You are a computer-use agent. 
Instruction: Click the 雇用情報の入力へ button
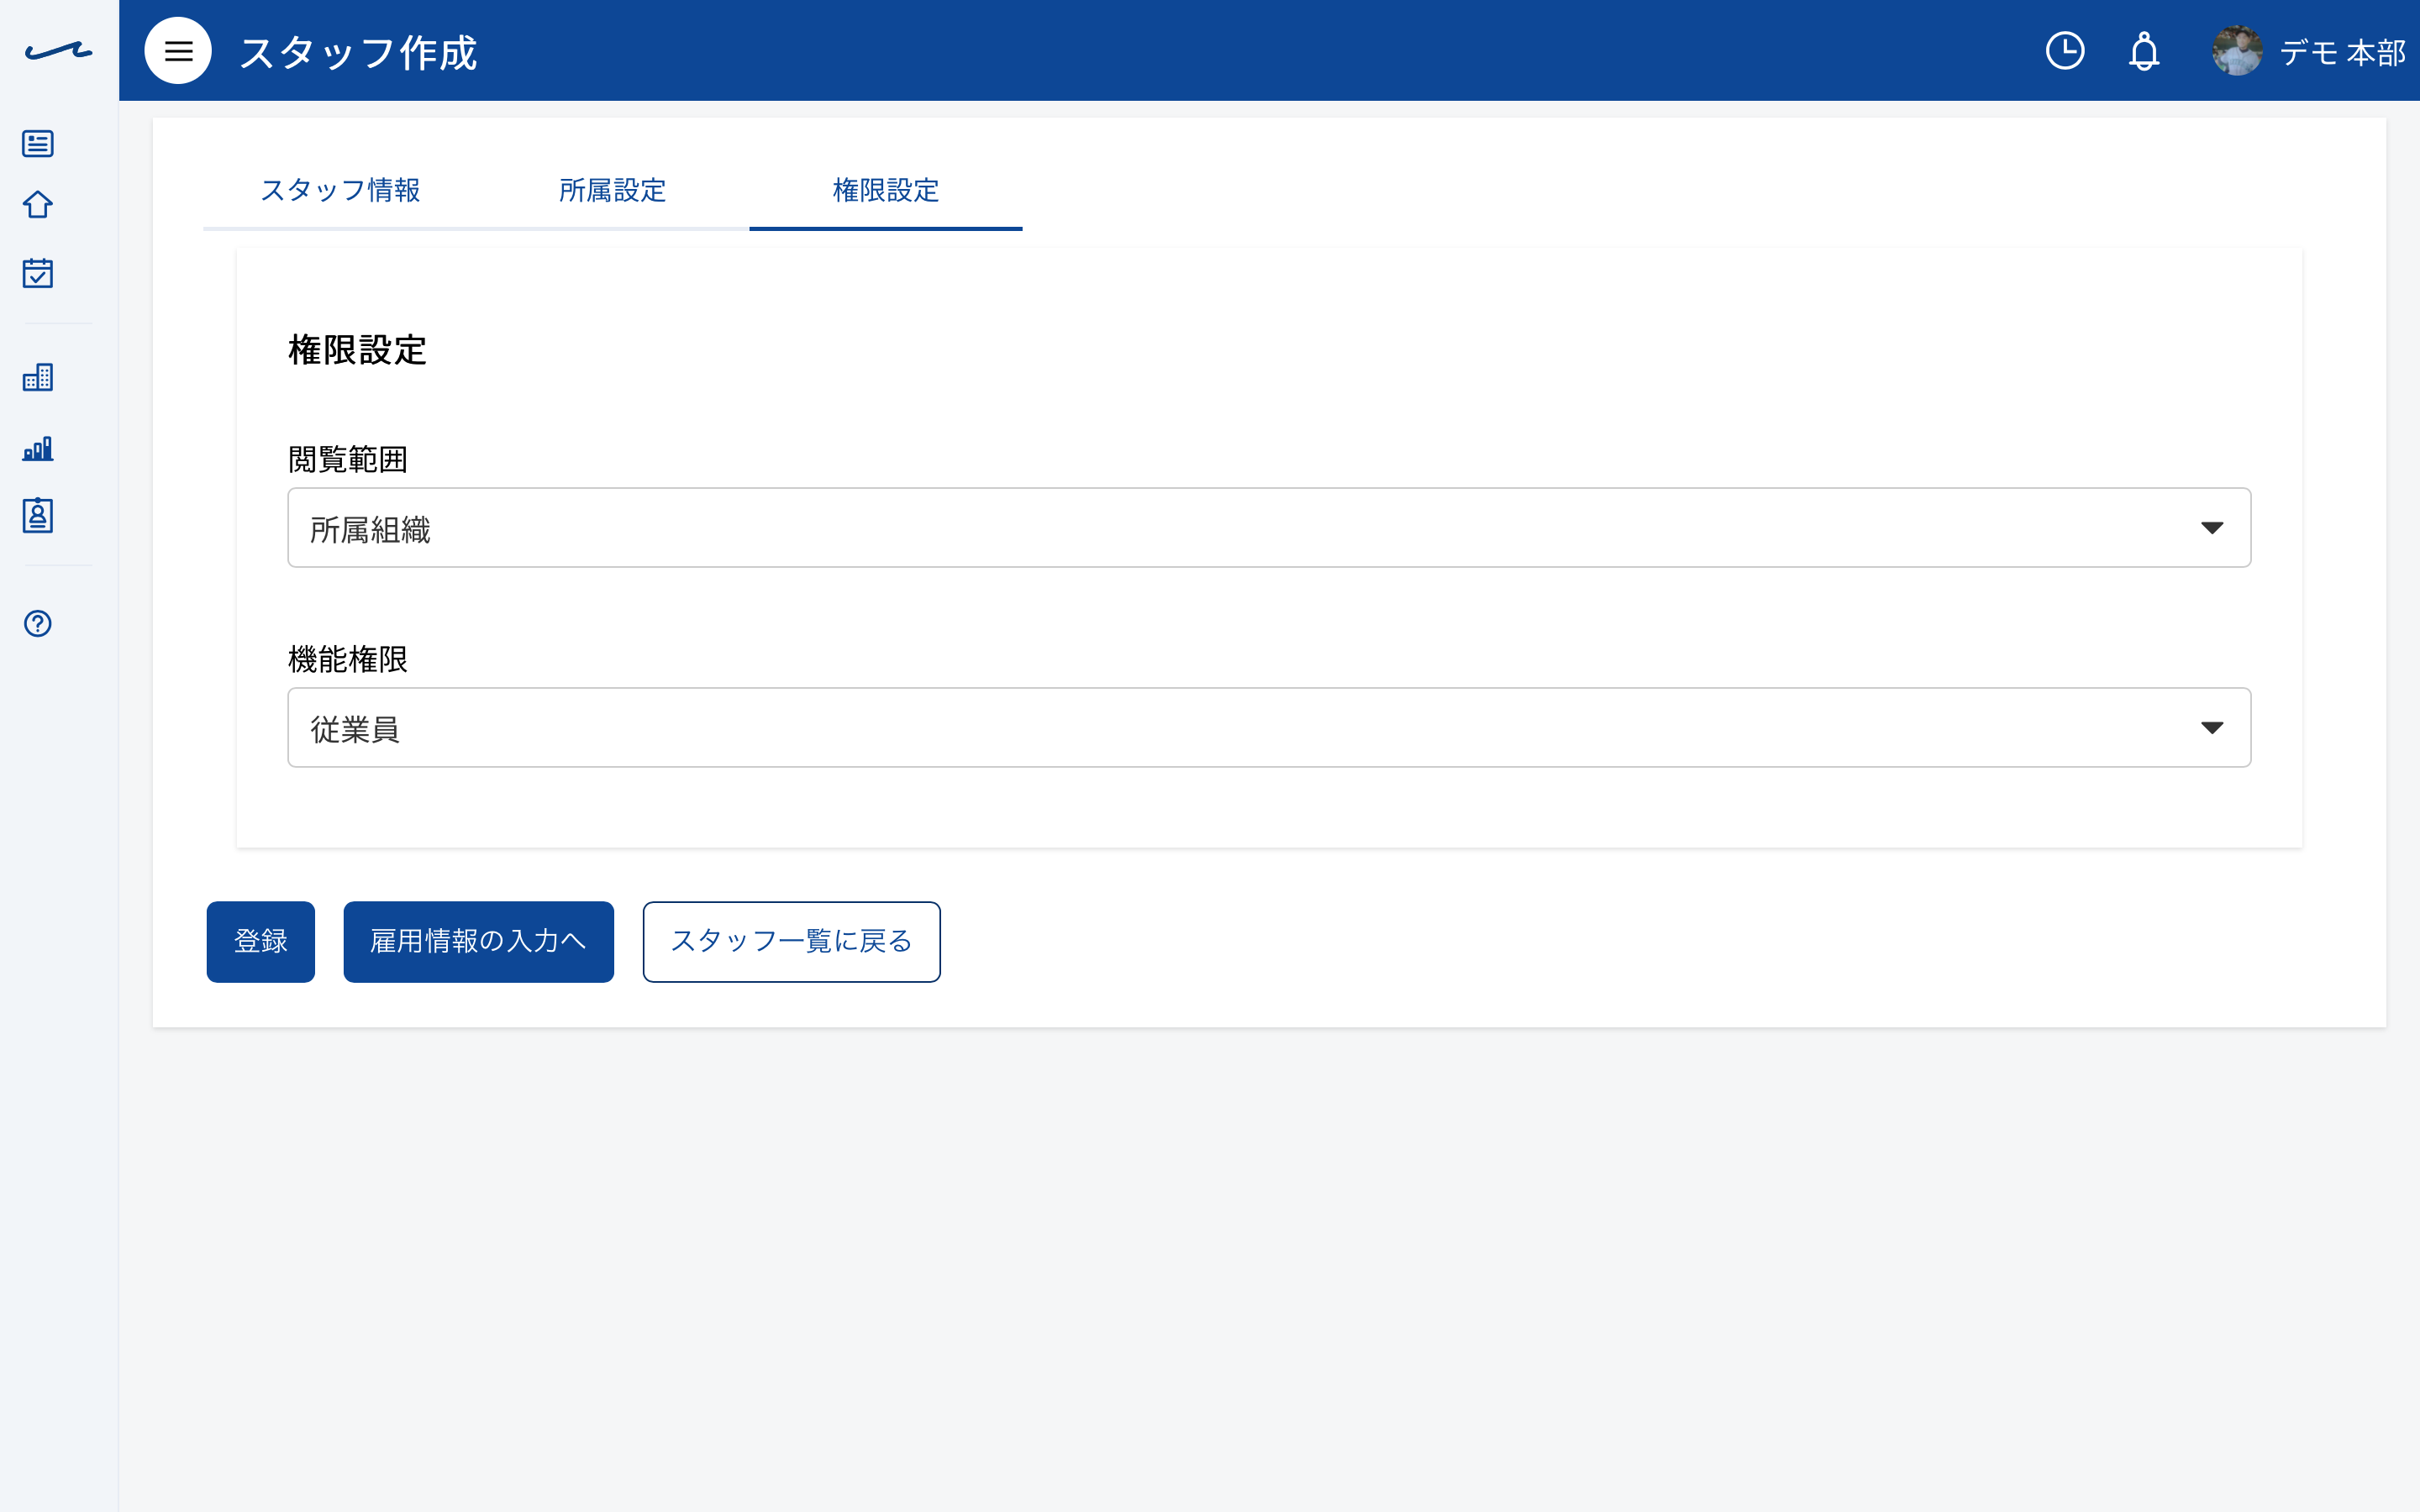[x=478, y=942]
